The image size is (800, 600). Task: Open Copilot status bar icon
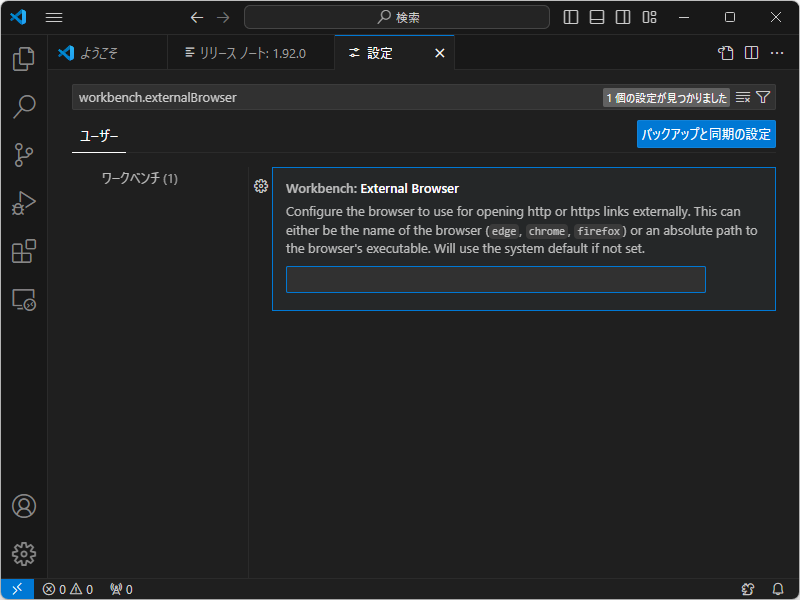[748, 589]
